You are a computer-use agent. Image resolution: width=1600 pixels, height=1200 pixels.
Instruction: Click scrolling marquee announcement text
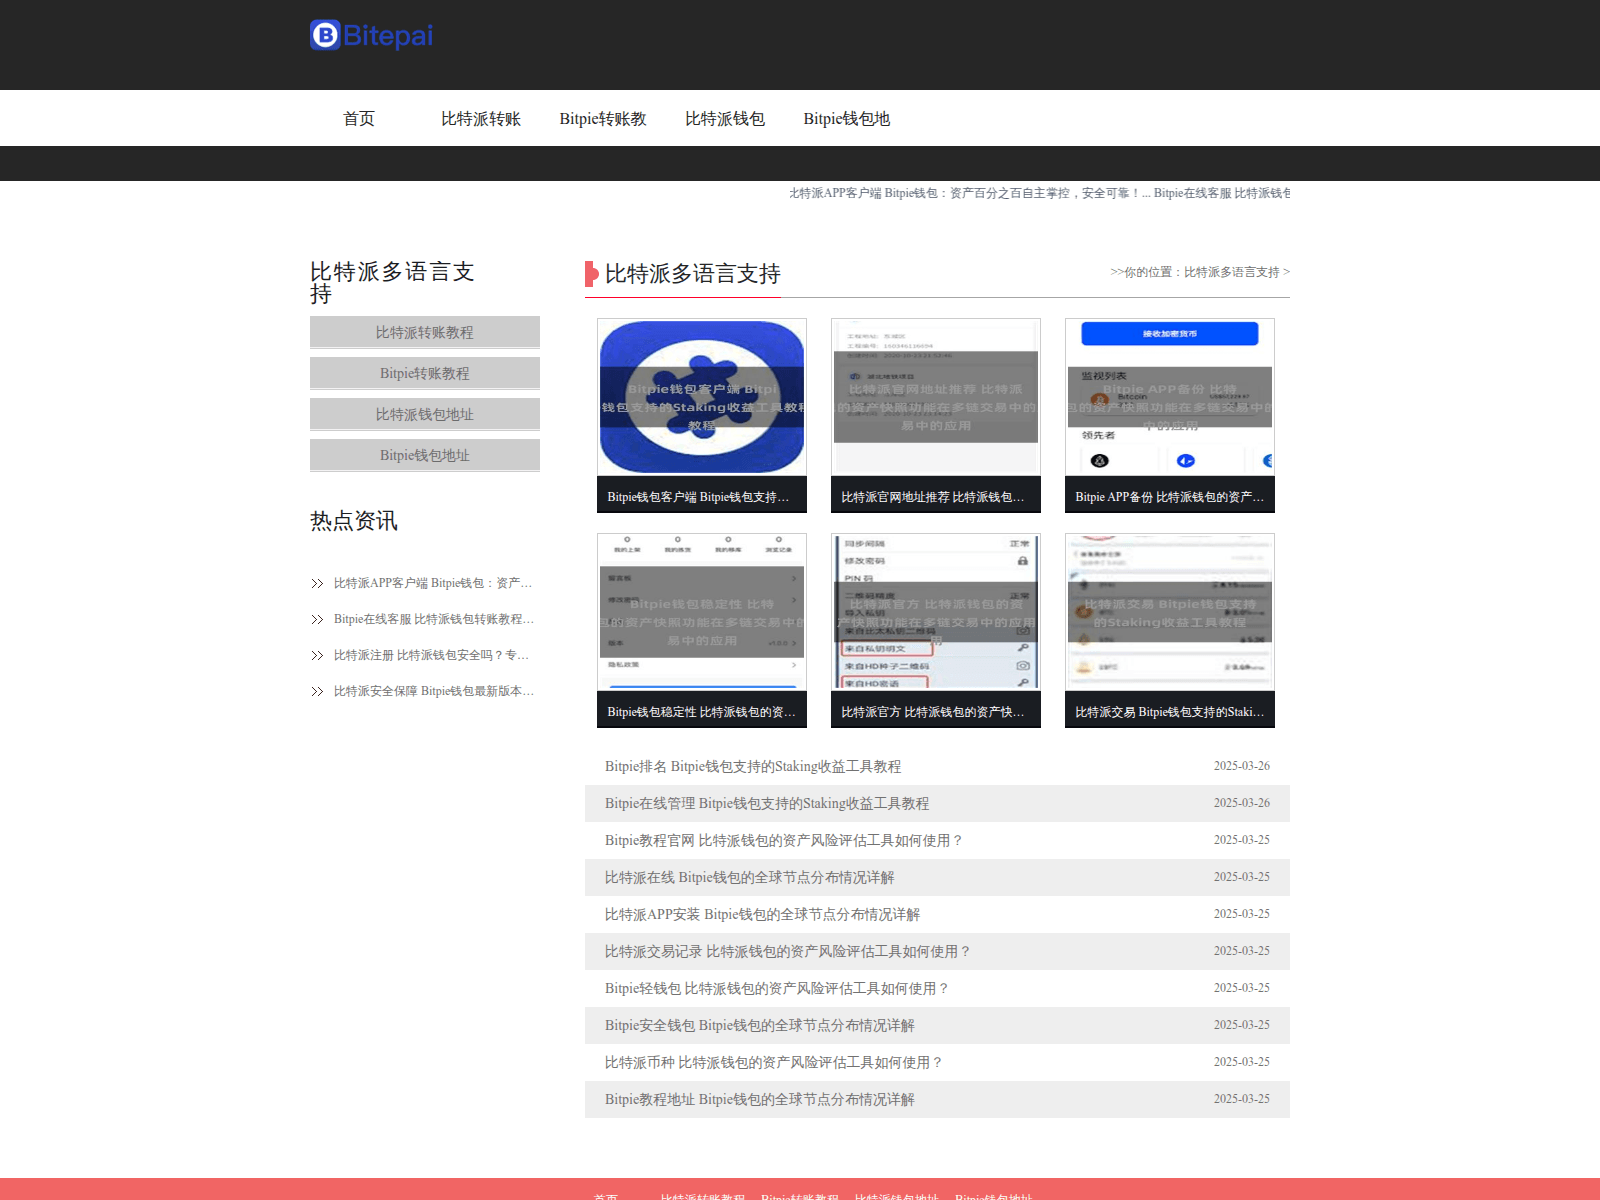click(x=1039, y=193)
